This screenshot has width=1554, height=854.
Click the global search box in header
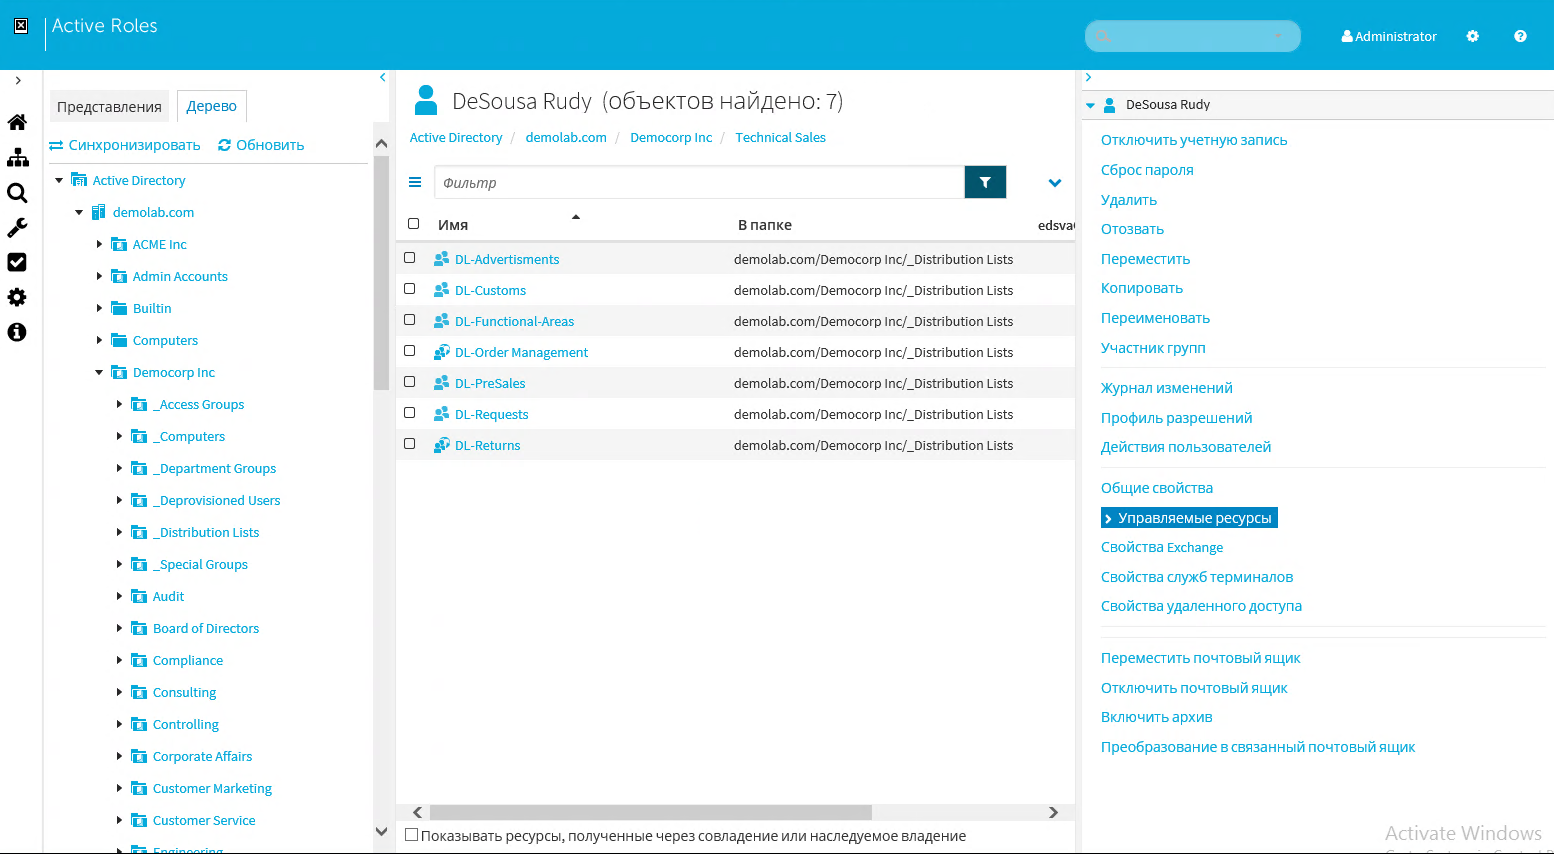pos(1192,36)
